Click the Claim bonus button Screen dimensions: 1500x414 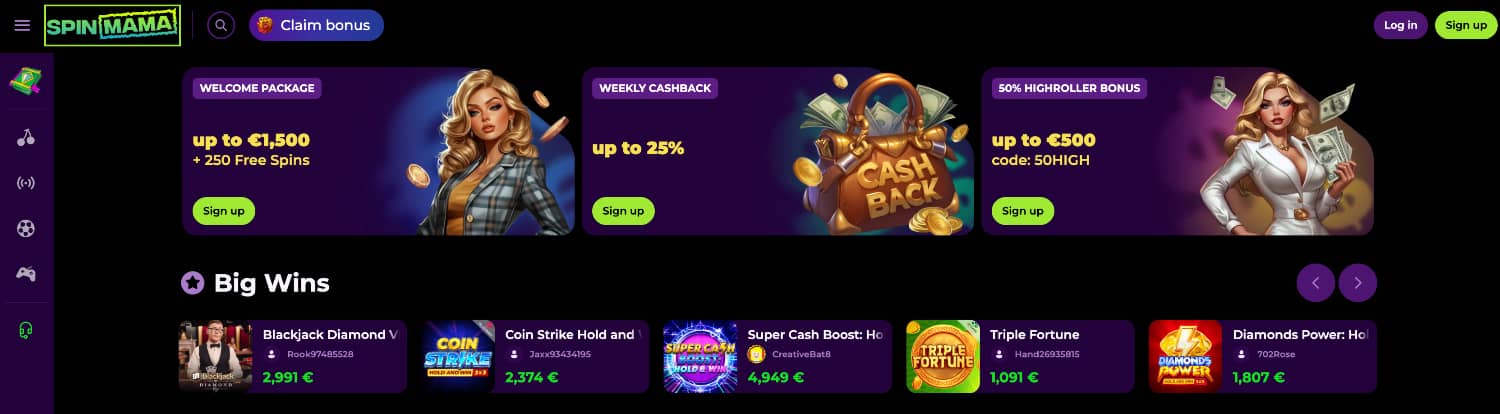[316, 25]
